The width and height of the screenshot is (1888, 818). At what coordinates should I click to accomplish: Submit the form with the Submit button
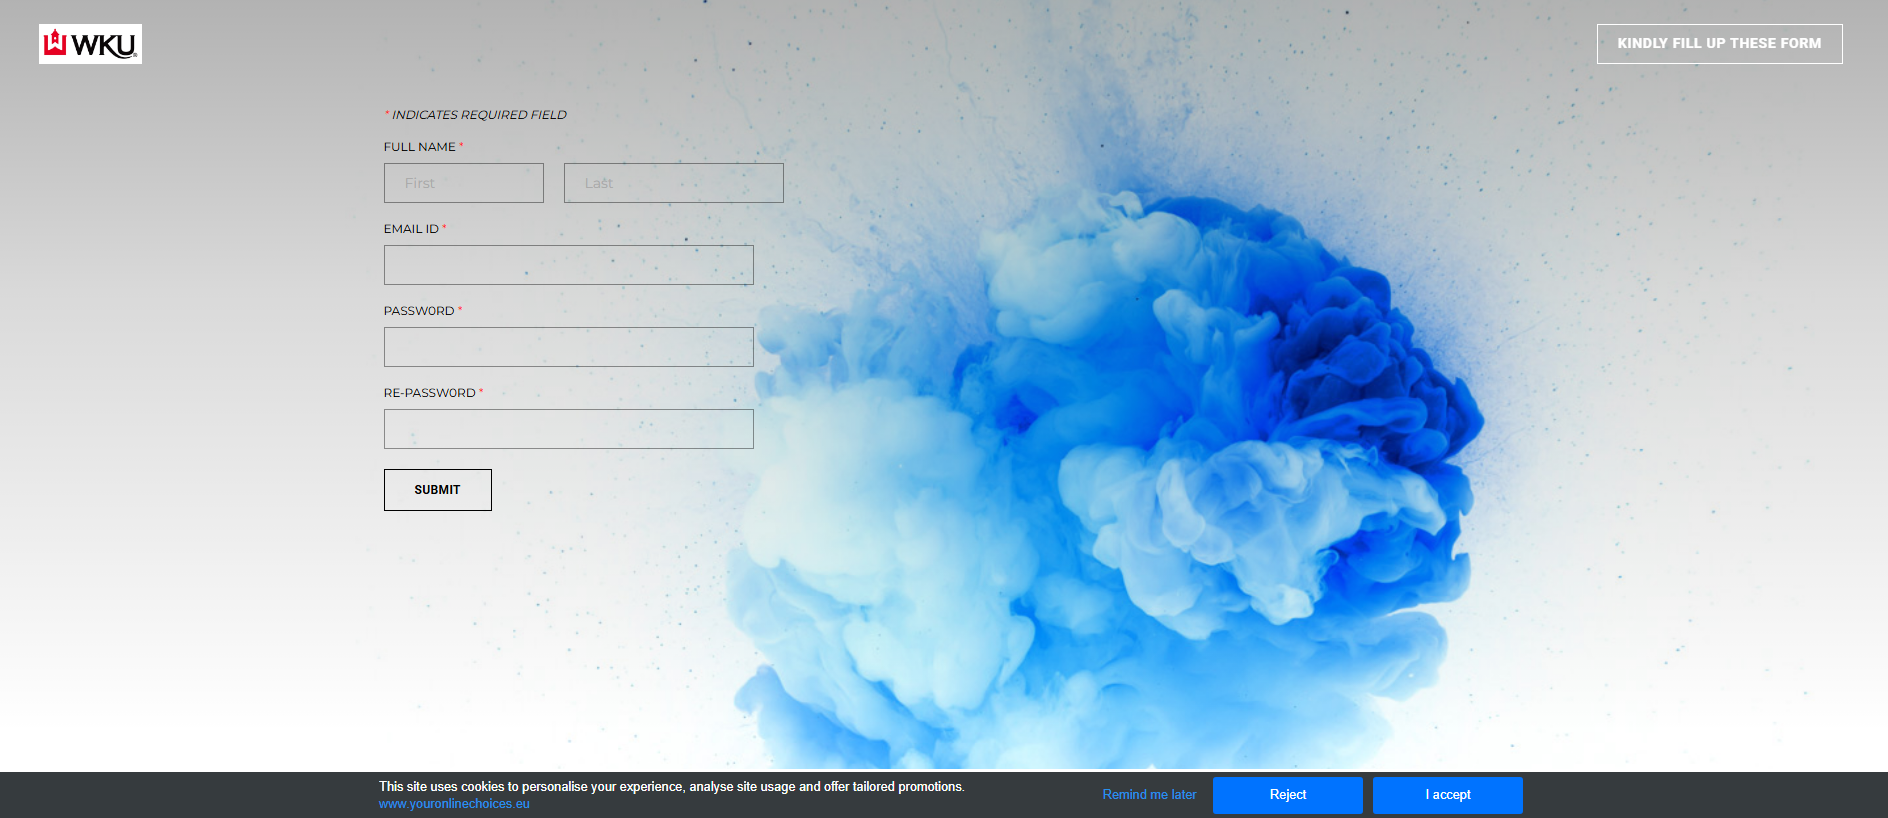(438, 490)
